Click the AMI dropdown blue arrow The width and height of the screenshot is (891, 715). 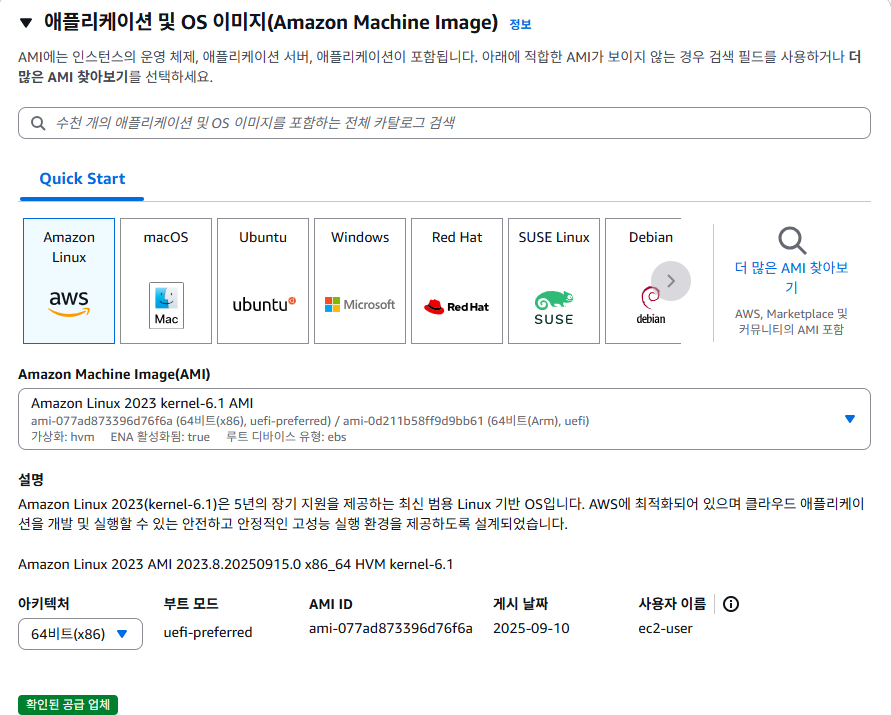(x=850, y=419)
